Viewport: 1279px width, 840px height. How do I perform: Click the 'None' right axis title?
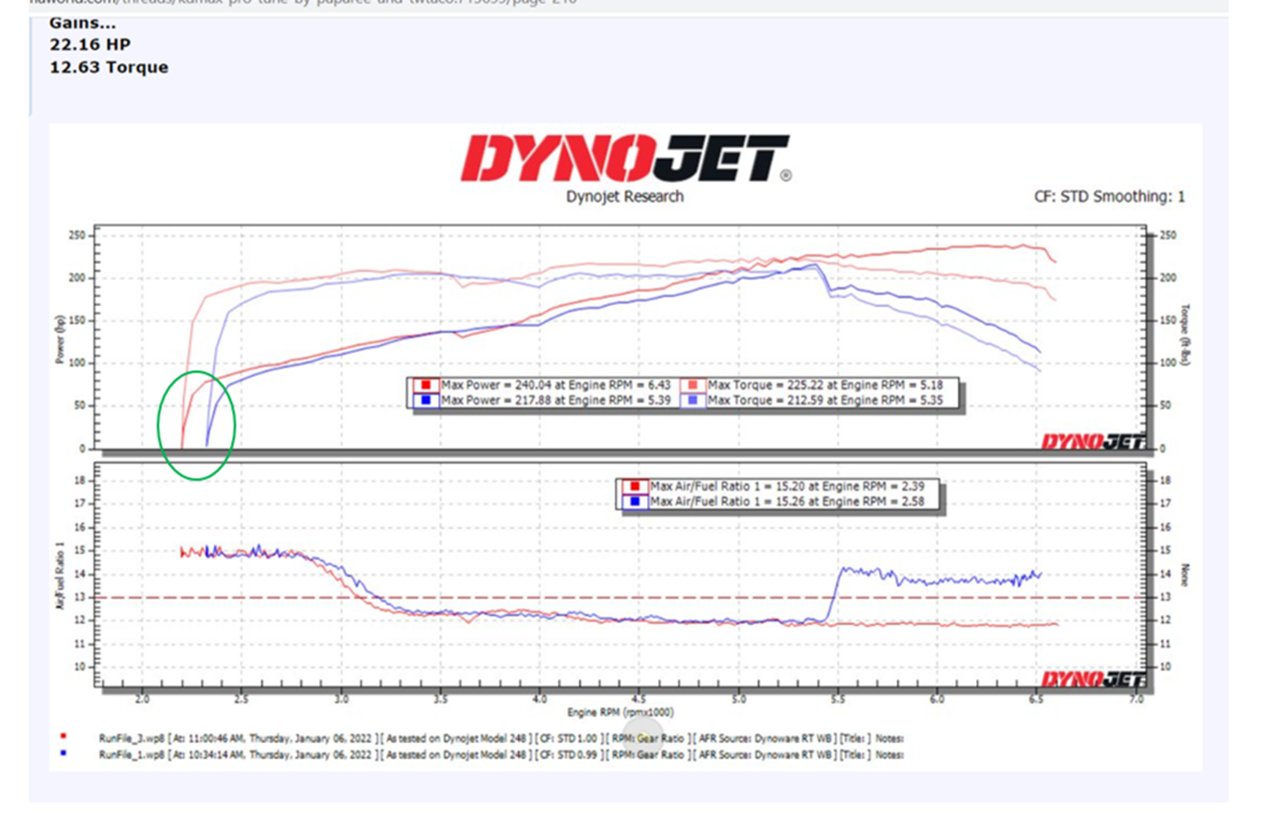1185,577
